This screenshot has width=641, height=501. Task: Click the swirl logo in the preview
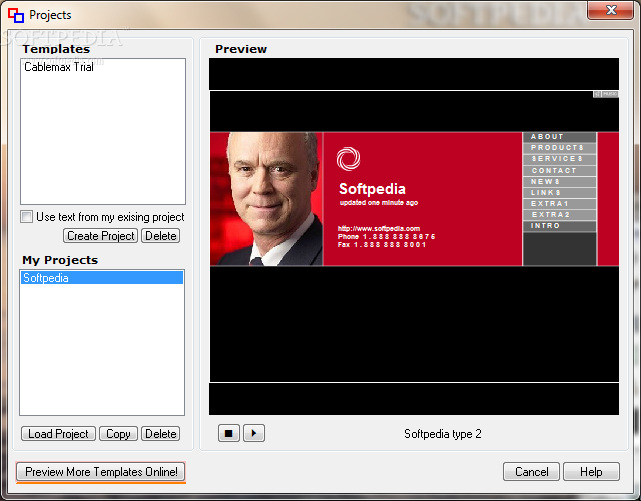click(348, 159)
